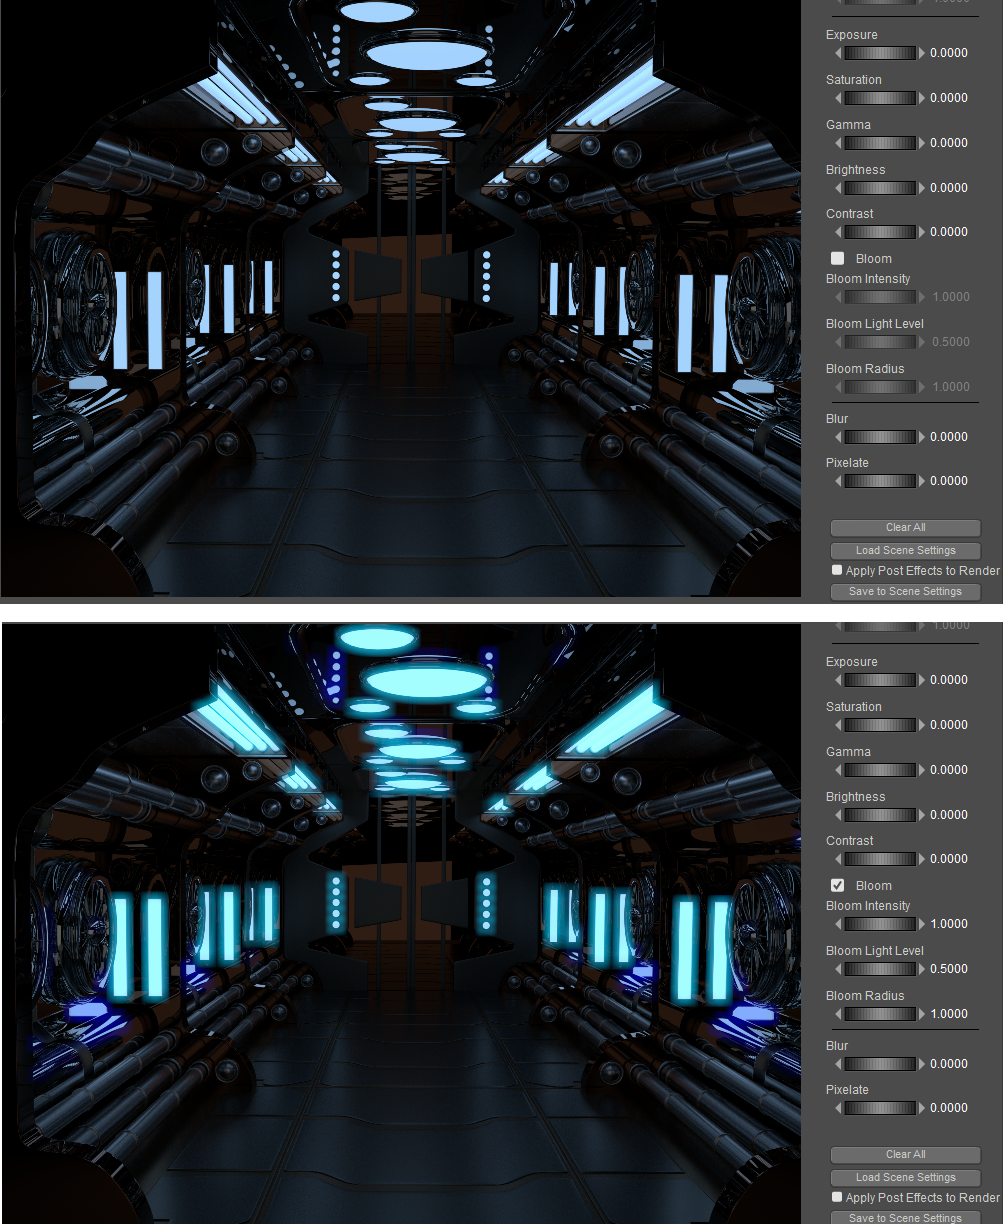Tick Apply Post Effects to Render in upper panel
Viewport: 1003px width, 1224px height.
(x=837, y=570)
